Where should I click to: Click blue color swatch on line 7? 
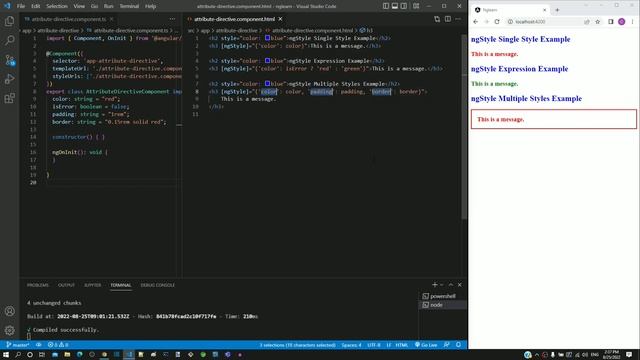(267, 84)
